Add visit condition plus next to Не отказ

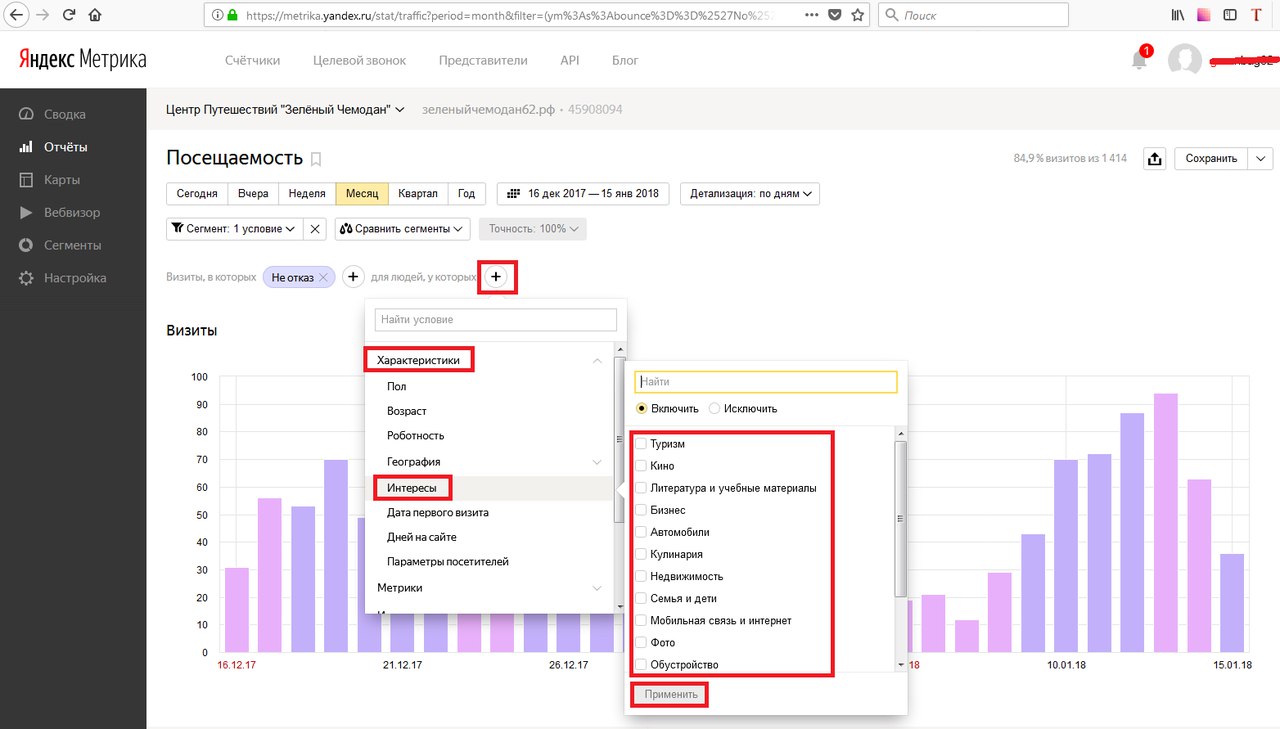click(x=354, y=277)
